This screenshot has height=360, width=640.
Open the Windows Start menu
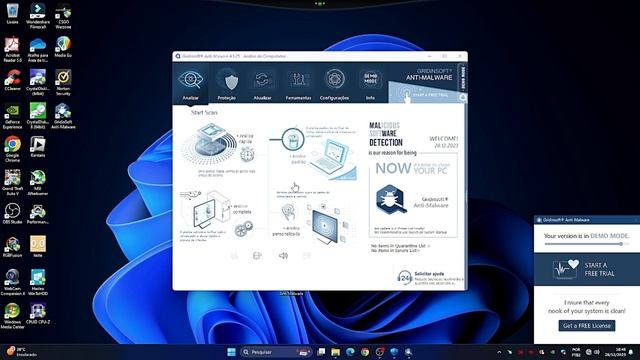pyautogui.click(x=231, y=352)
